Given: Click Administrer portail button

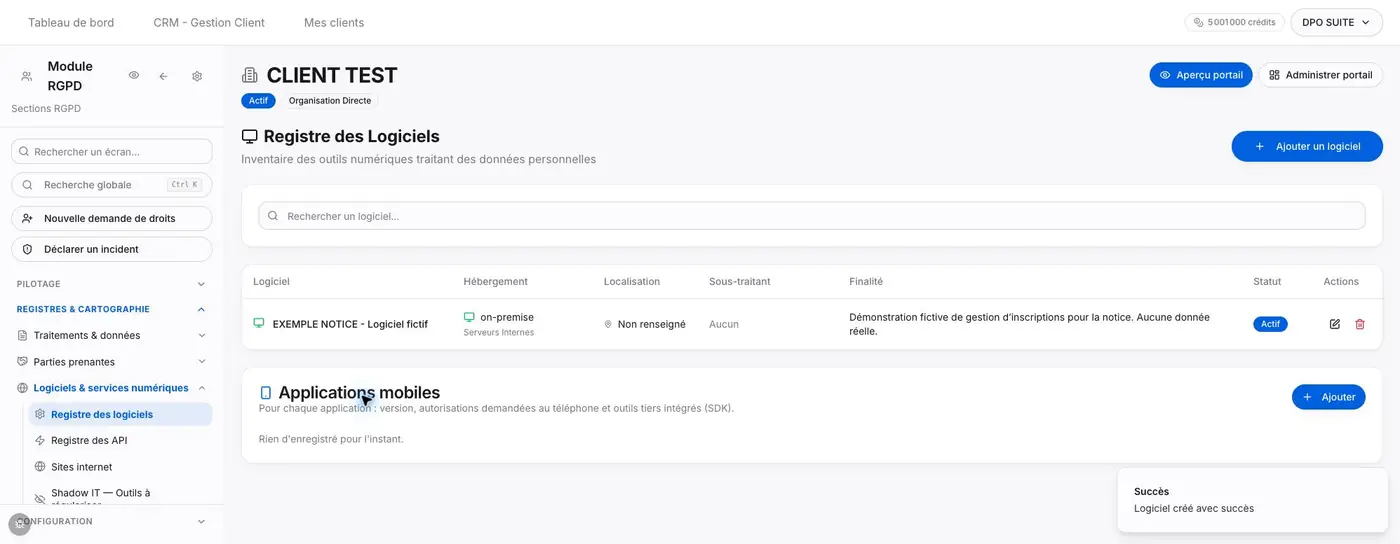Looking at the screenshot, I should coord(1320,75).
